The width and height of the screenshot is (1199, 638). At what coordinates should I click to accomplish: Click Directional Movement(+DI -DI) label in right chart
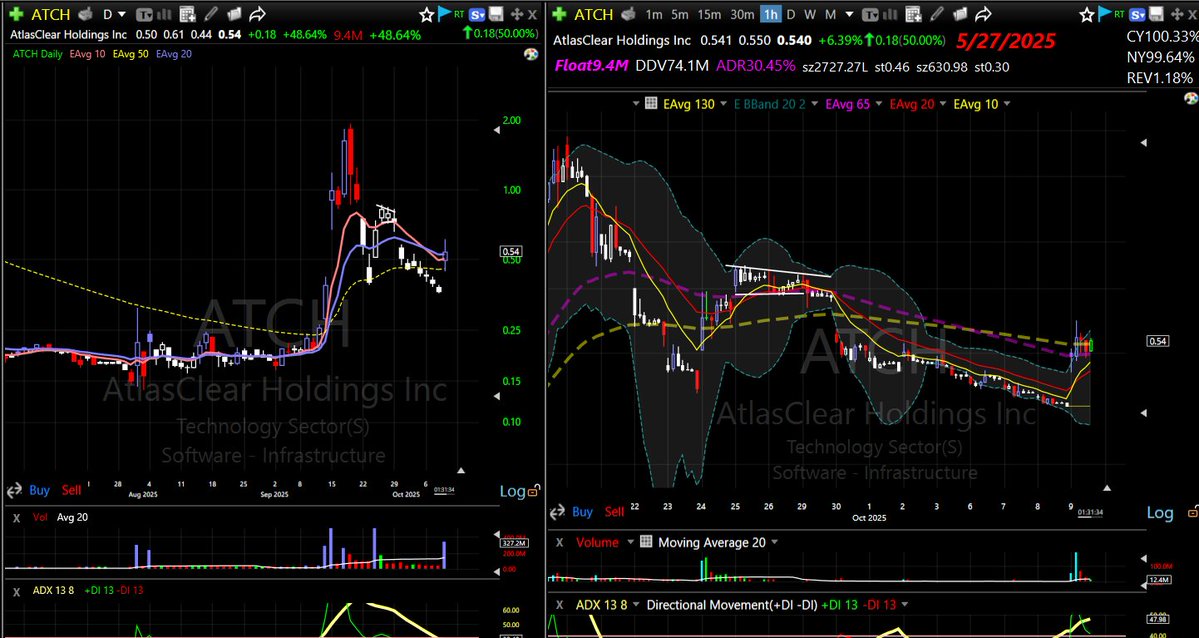click(x=732, y=604)
